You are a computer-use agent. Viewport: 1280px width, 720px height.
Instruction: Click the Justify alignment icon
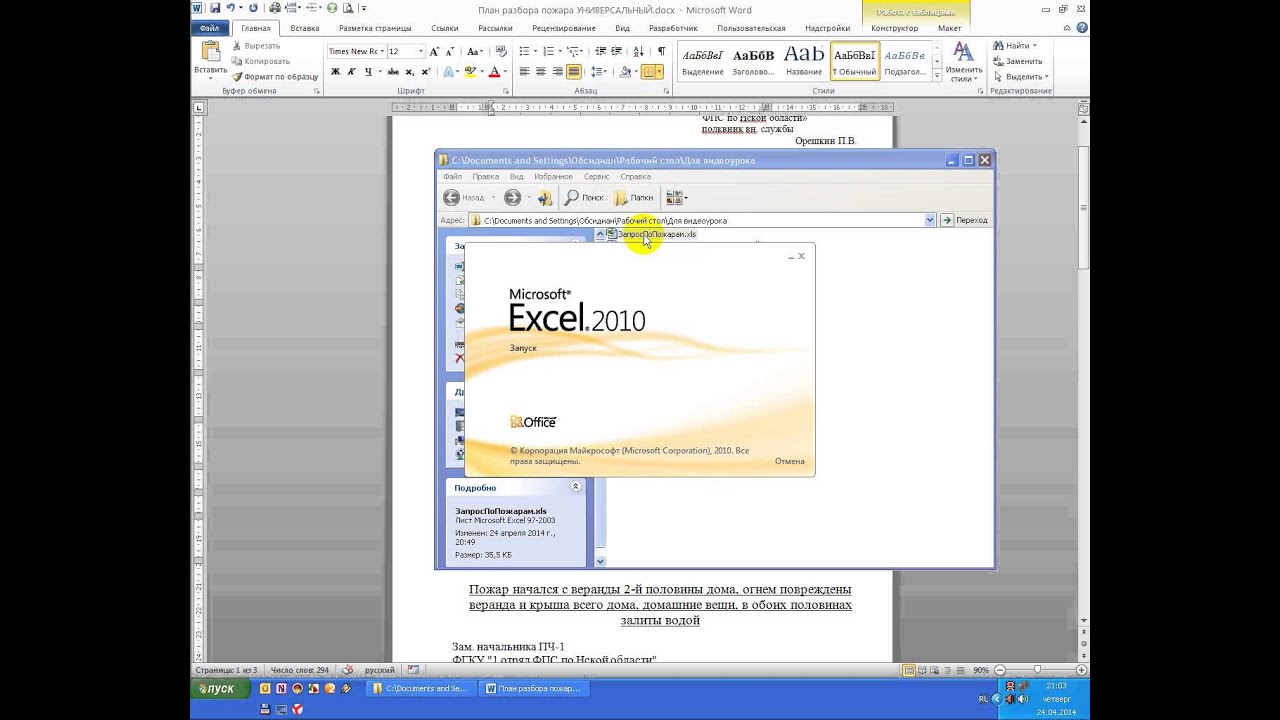pyautogui.click(x=574, y=72)
